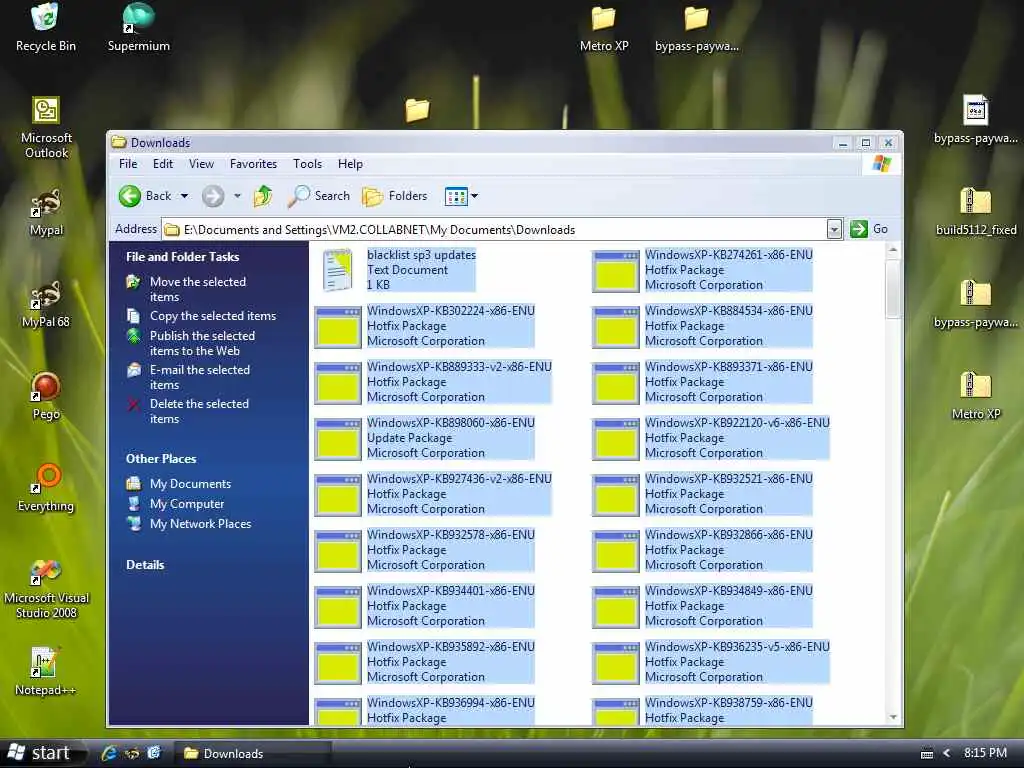The image size is (1024, 768).
Task: Open the View menu
Action: click(x=201, y=164)
